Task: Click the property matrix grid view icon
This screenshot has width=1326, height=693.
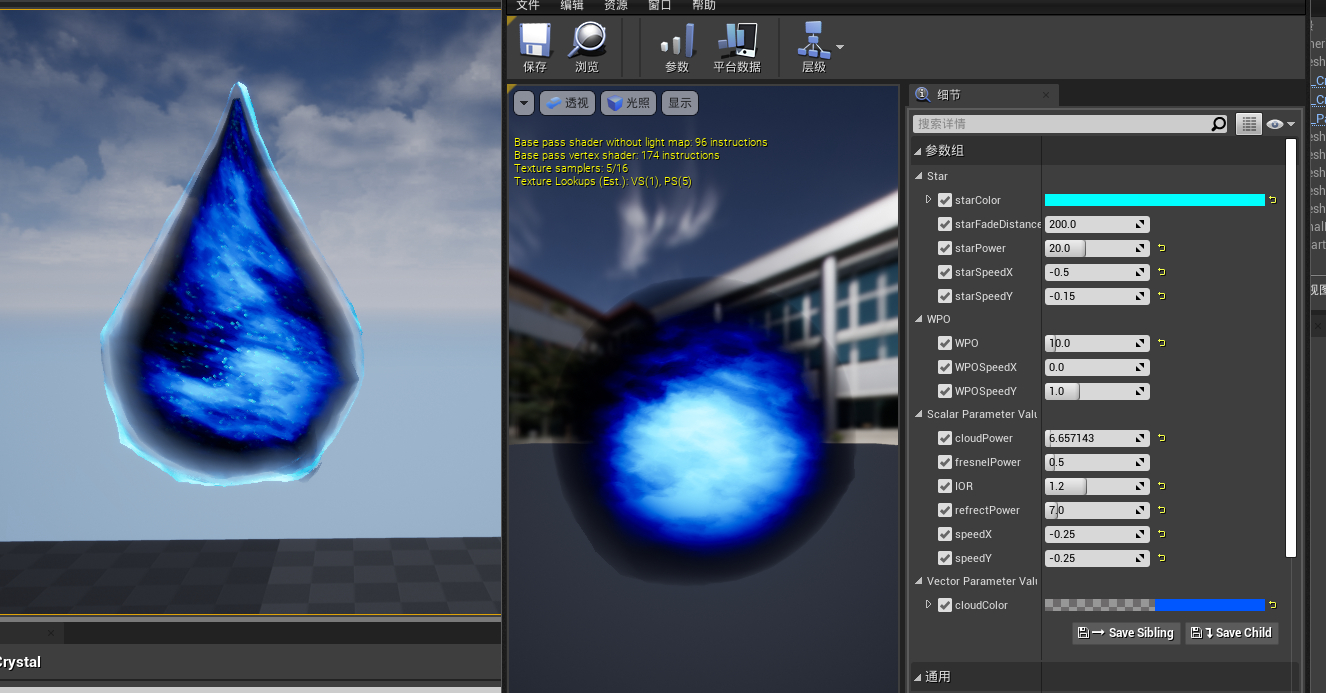Action: point(1248,124)
